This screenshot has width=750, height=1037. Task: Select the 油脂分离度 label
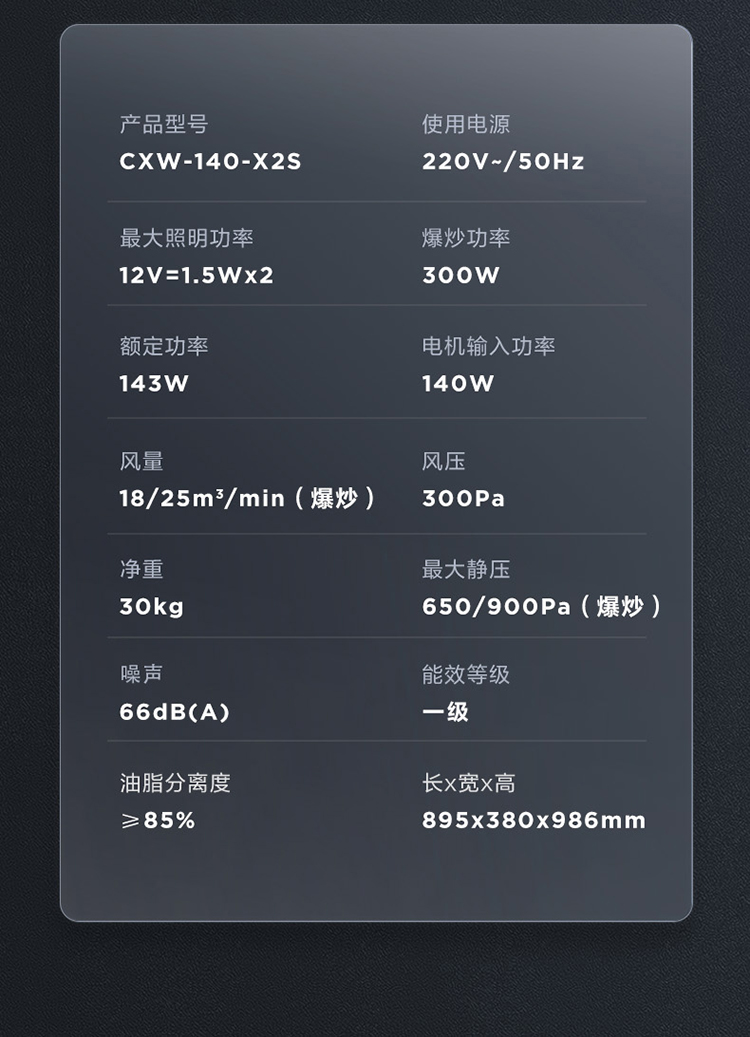tap(175, 783)
